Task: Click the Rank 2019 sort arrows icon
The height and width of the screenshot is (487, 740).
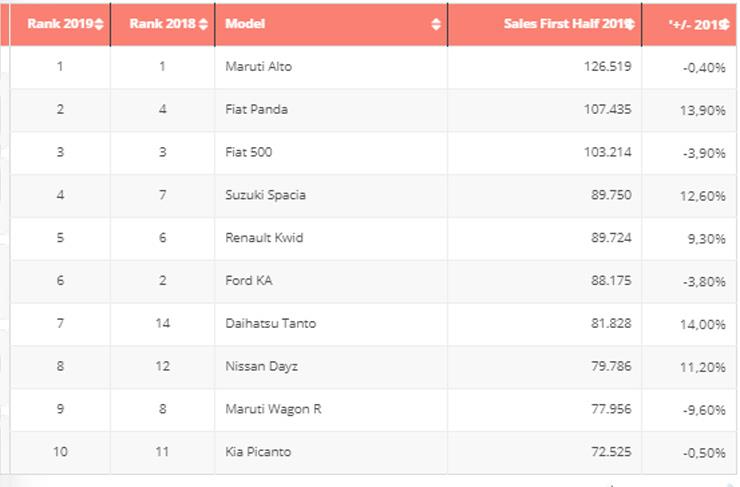Action: coord(98,24)
